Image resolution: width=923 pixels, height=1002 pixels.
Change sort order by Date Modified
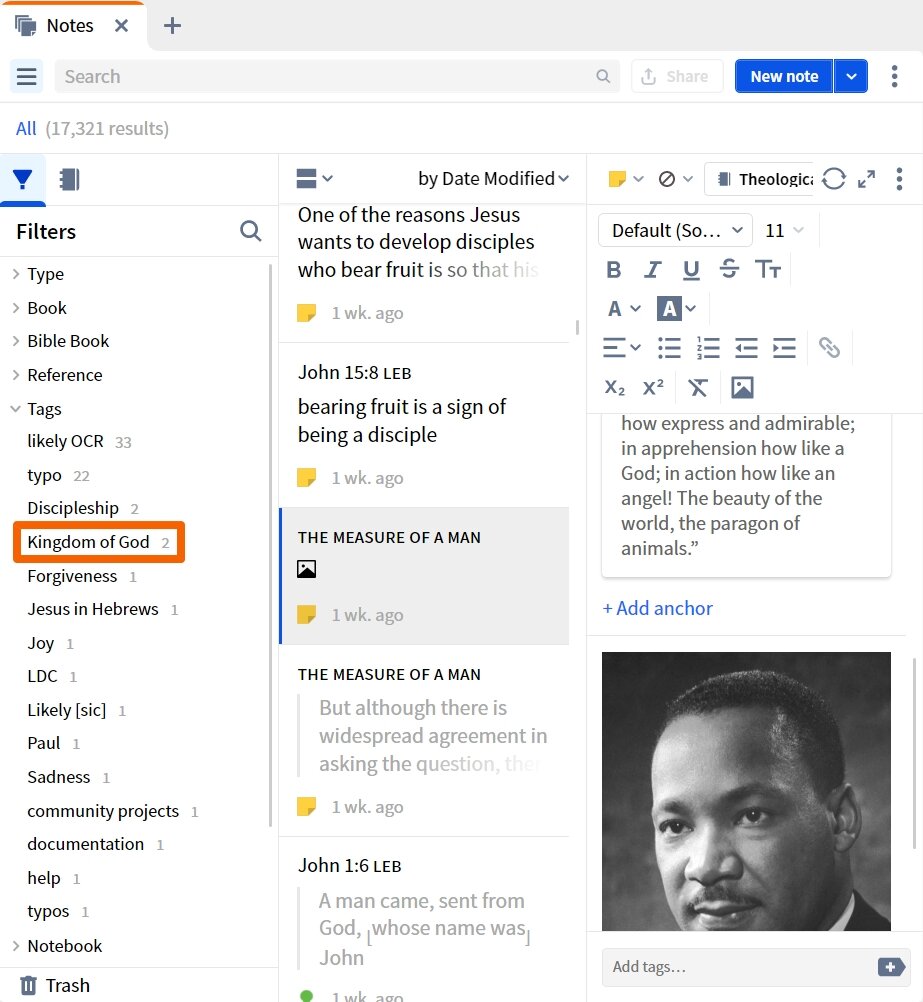point(493,178)
